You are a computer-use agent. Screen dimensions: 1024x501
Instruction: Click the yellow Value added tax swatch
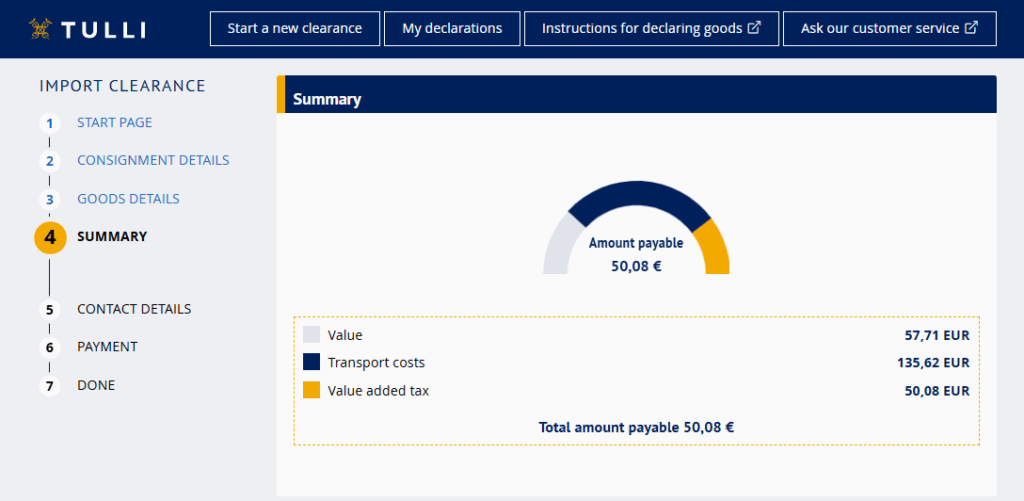[311, 390]
